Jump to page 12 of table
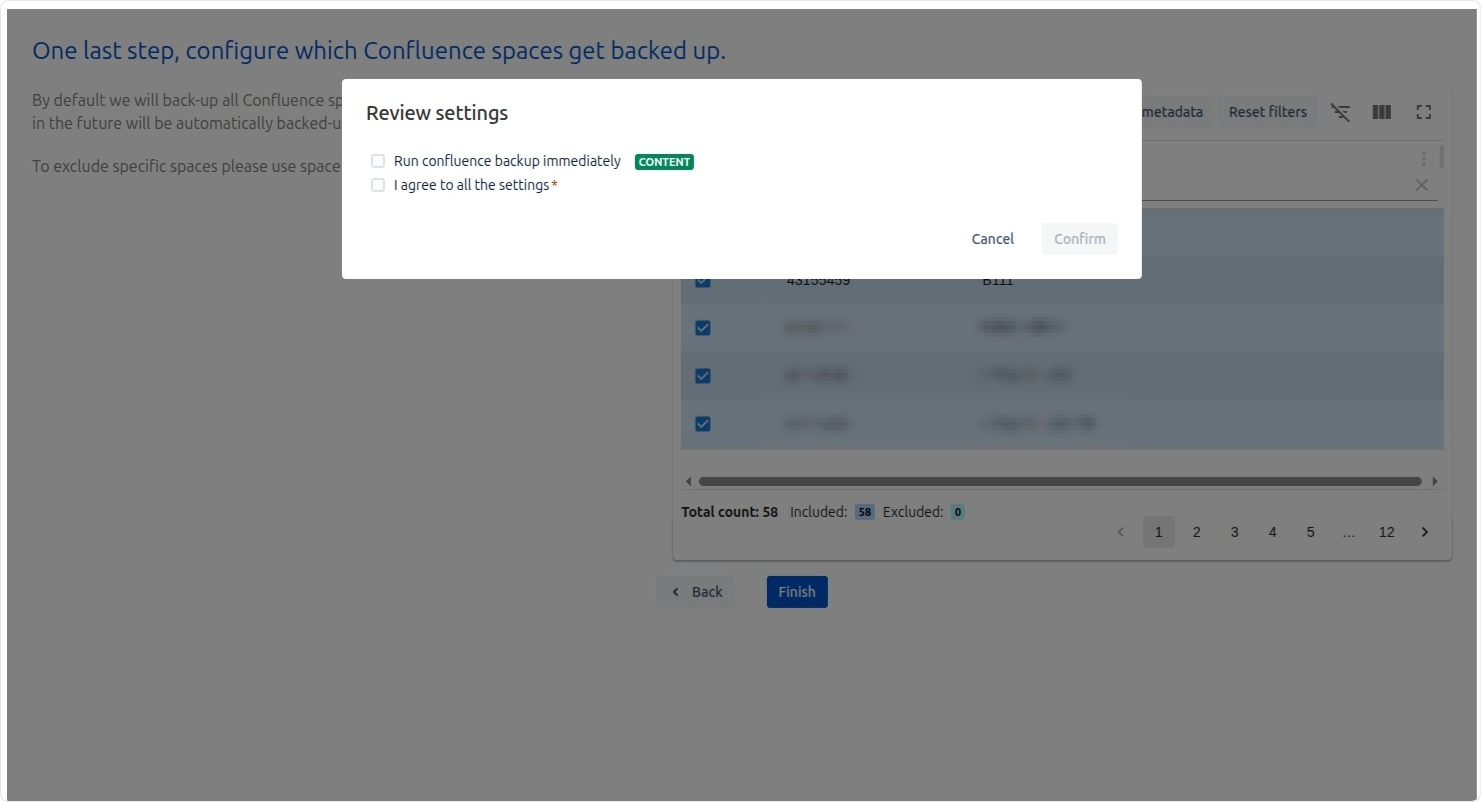1481x802 pixels. tap(1386, 532)
